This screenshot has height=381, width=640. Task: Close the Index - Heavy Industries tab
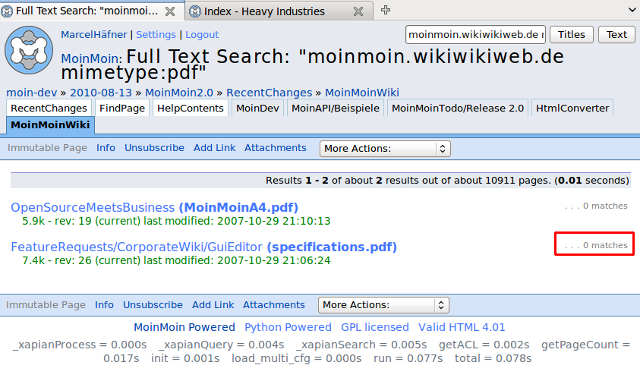pyautogui.click(x=358, y=11)
